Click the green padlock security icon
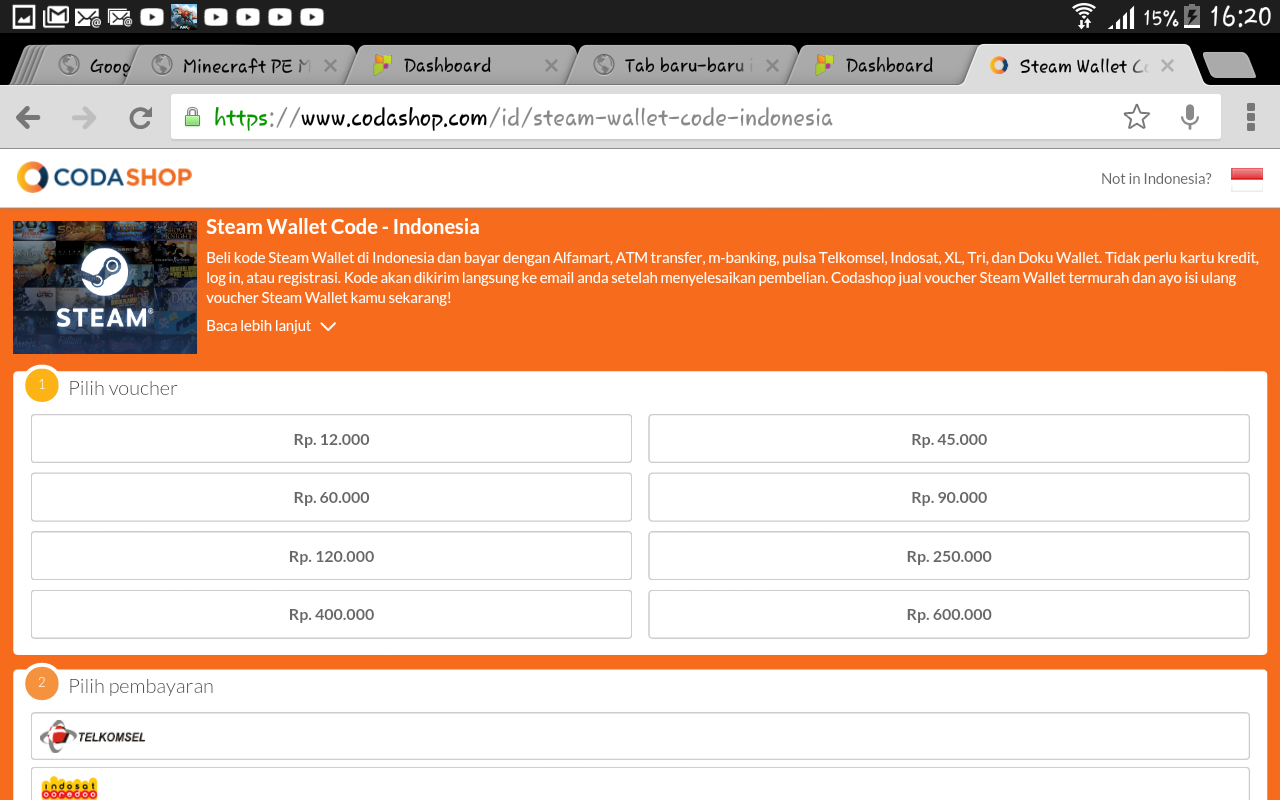This screenshot has width=1280, height=800. tap(193, 117)
